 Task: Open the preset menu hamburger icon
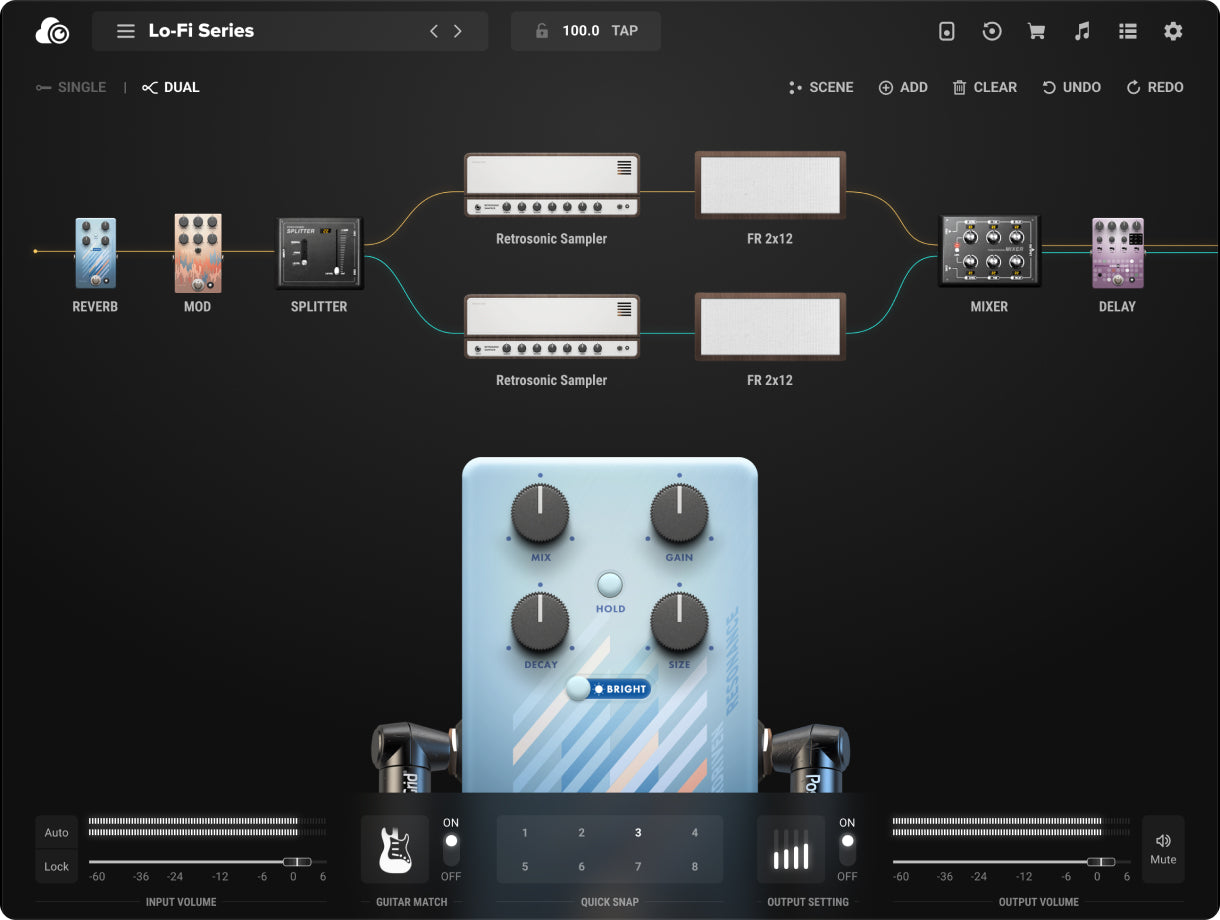(x=126, y=31)
